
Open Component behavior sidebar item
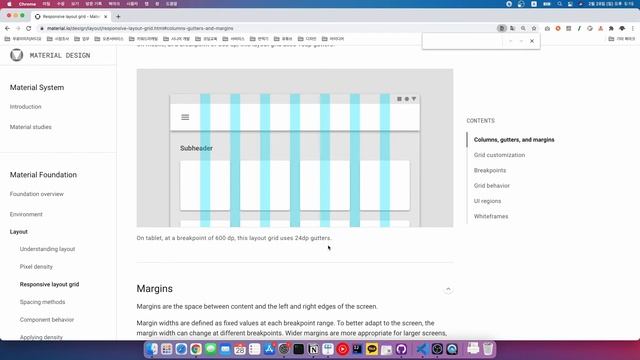(47, 320)
